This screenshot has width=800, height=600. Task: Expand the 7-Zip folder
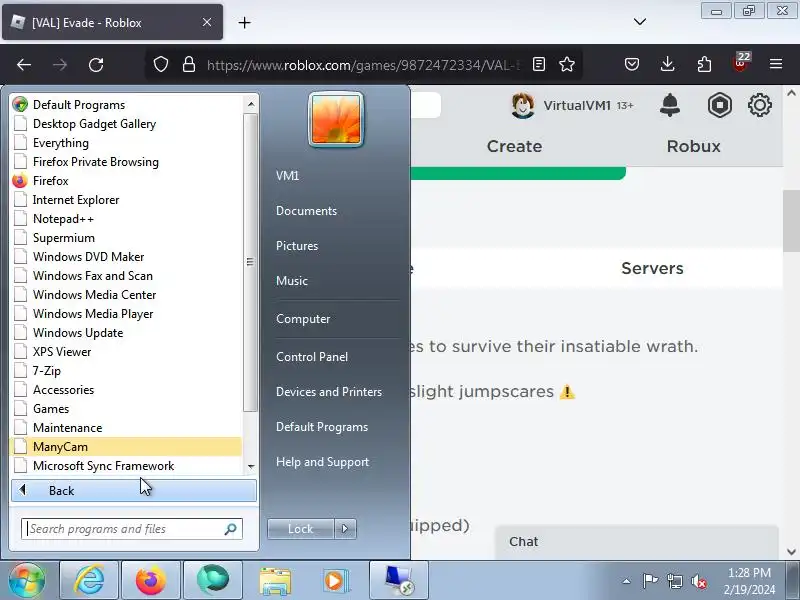pos(127,371)
